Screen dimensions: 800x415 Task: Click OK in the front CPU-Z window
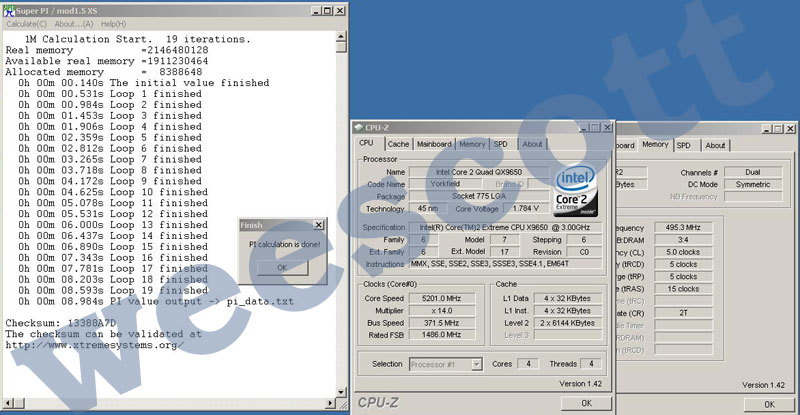tap(586, 403)
